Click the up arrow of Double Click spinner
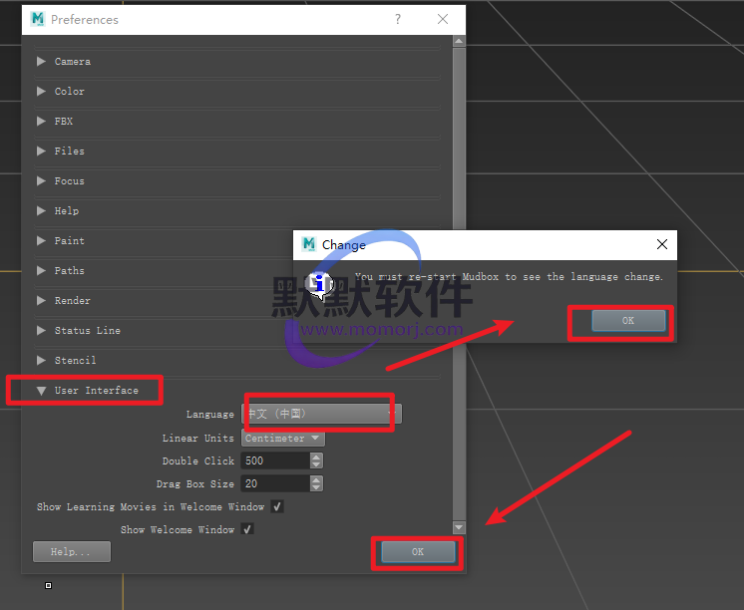The width and height of the screenshot is (744, 610). coord(317,457)
